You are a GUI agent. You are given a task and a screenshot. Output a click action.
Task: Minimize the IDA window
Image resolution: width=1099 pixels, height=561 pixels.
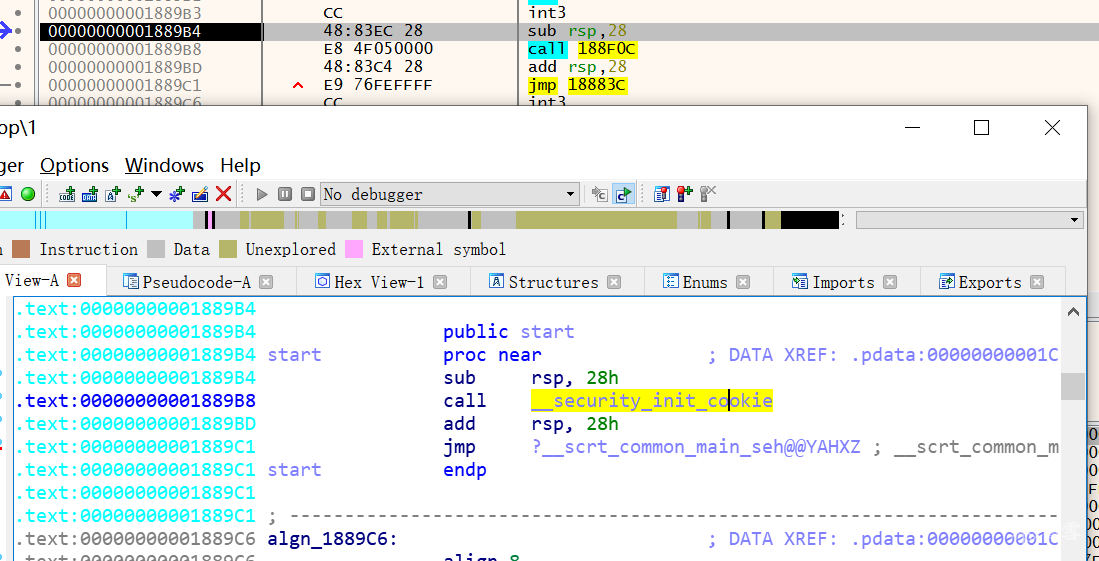912,128
